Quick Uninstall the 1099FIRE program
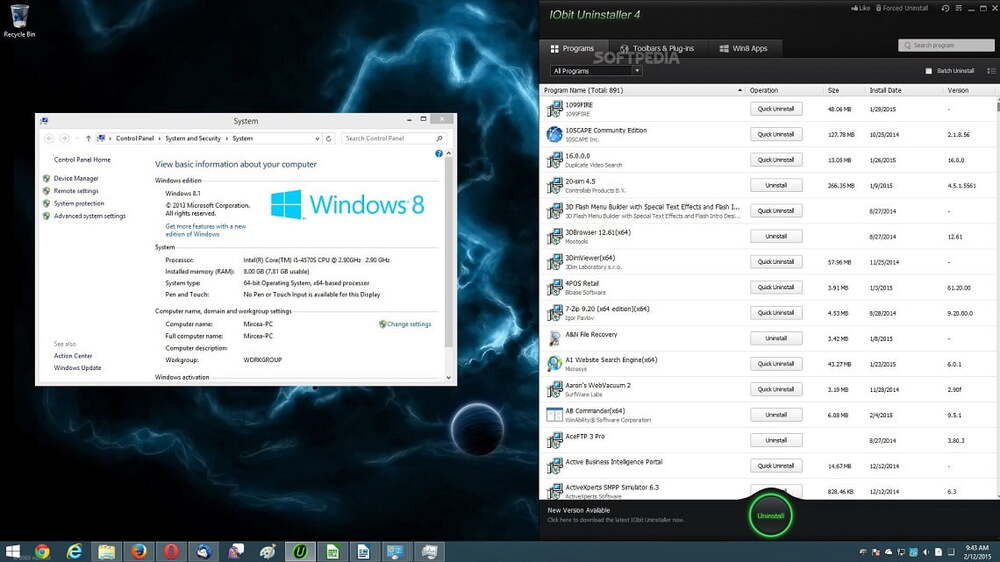1000x562 pixels. pos(776,109)
